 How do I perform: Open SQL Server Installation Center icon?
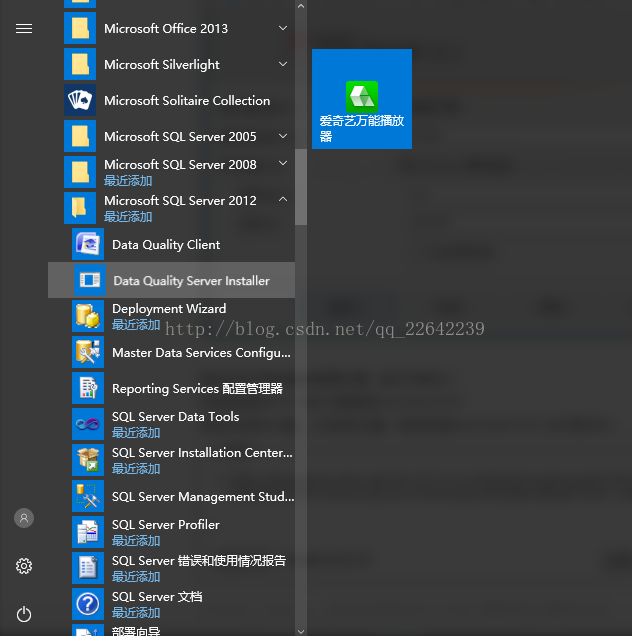[x=88, y=460]
